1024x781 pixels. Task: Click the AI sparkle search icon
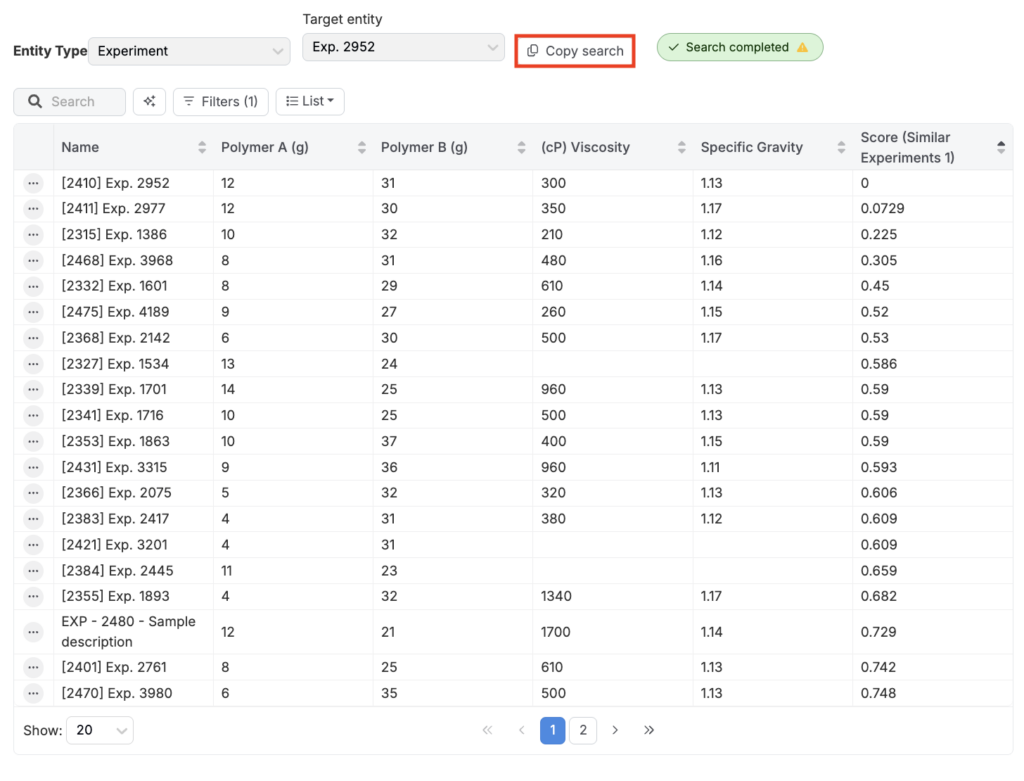pos(149,101)
